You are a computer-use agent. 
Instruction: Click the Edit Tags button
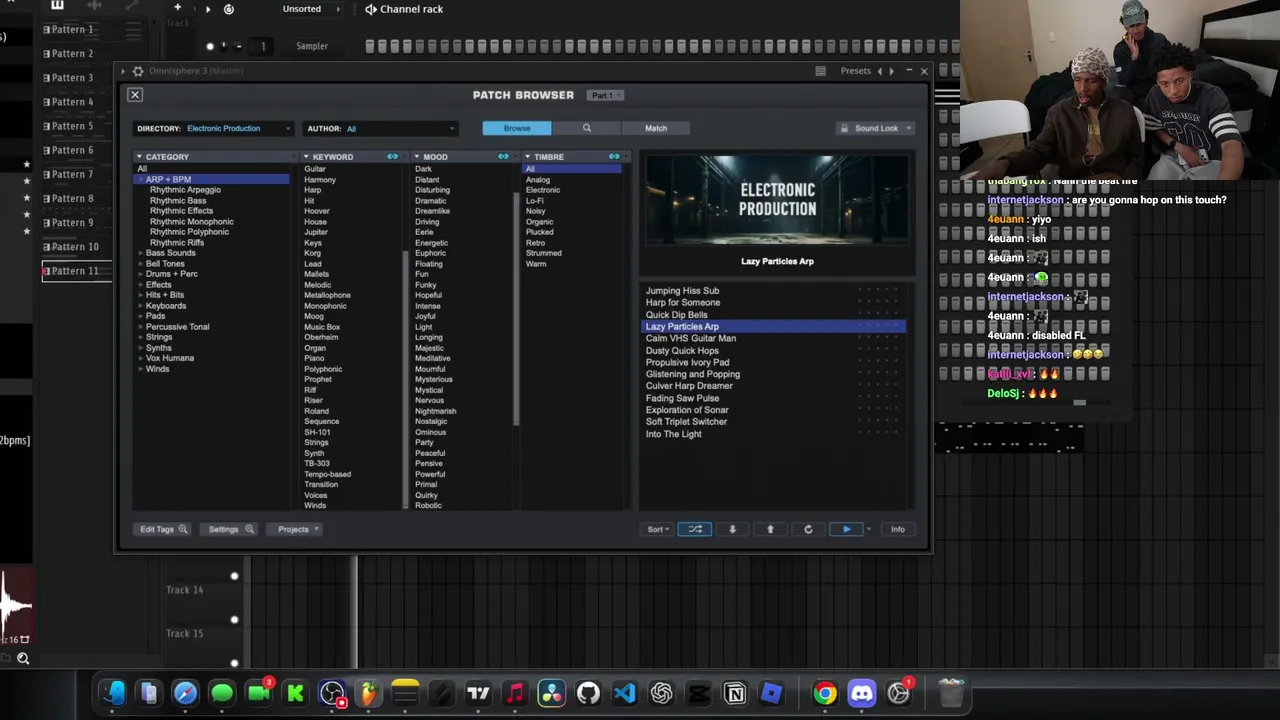[163, 529]
